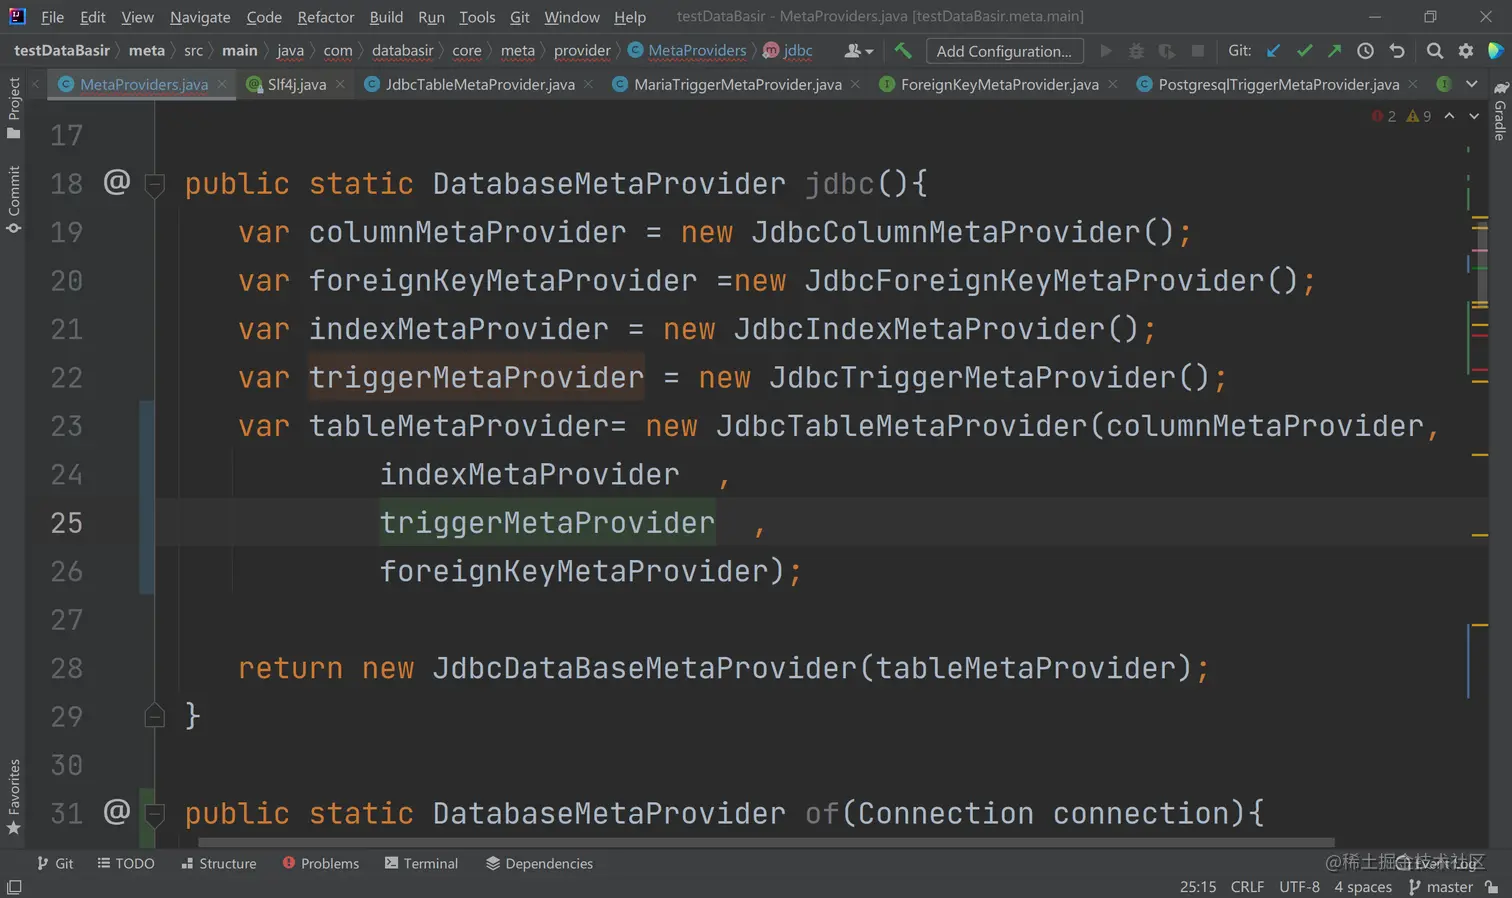The image size is (1512, 898).
Task: Click the Debug bug icon in toolbar
Action: [x=1136, y=50]
